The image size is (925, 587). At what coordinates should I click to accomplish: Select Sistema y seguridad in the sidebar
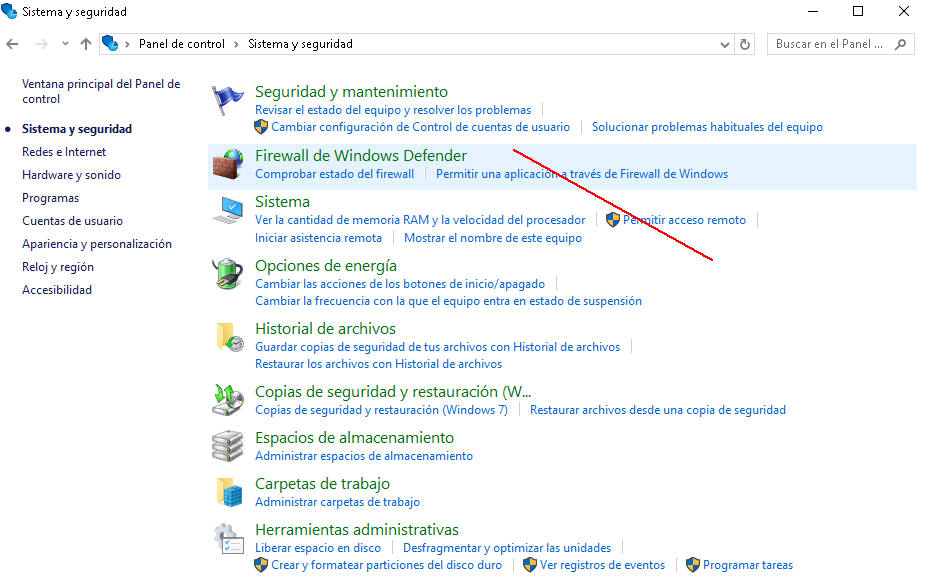[x=77, y=129]
